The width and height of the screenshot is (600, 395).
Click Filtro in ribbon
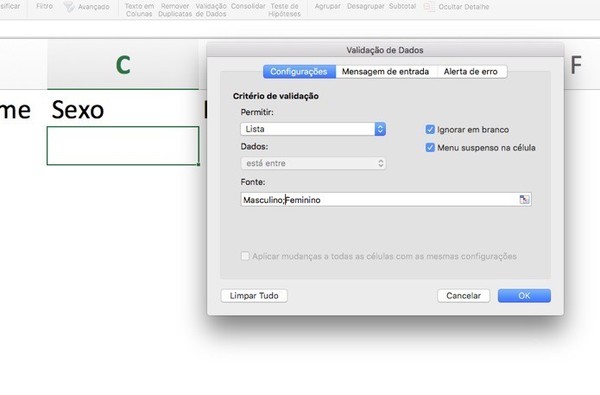click(x=44, y=7)
